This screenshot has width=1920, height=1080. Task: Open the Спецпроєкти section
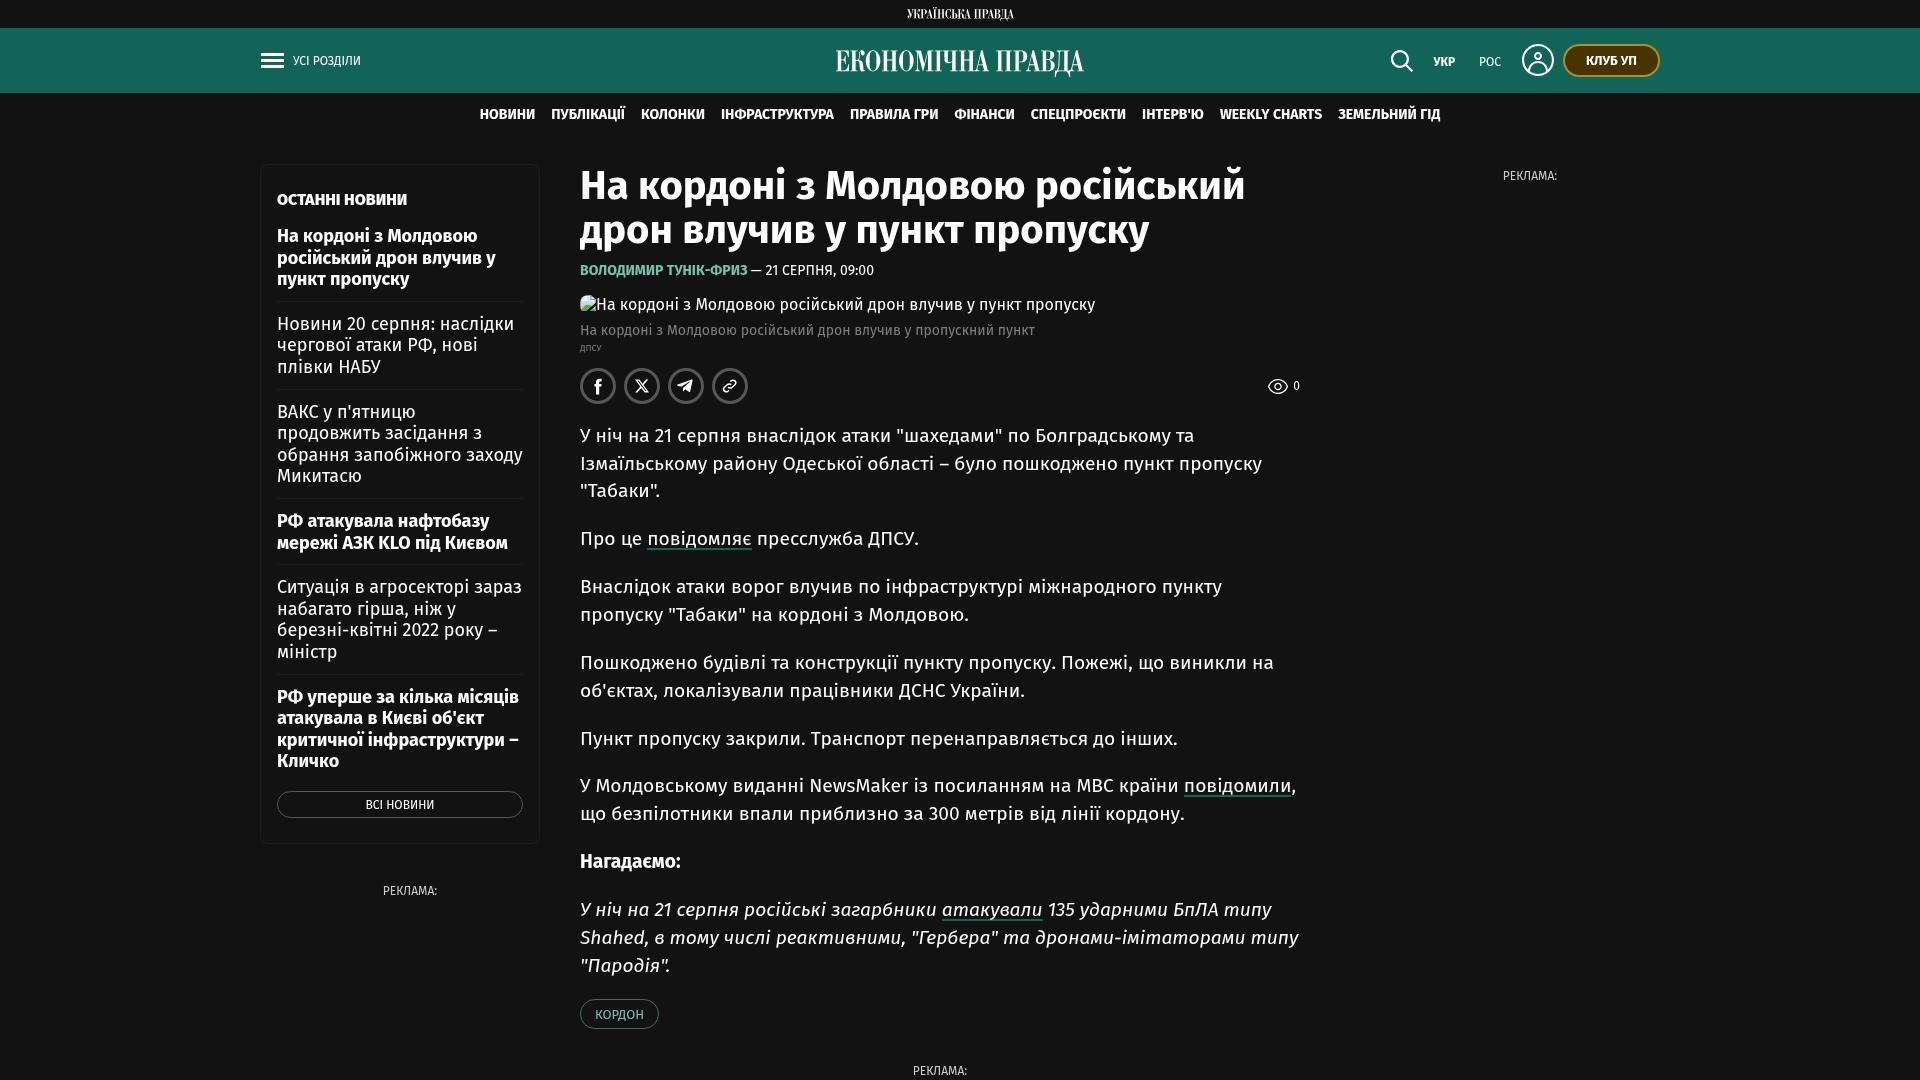(1078, 115)
